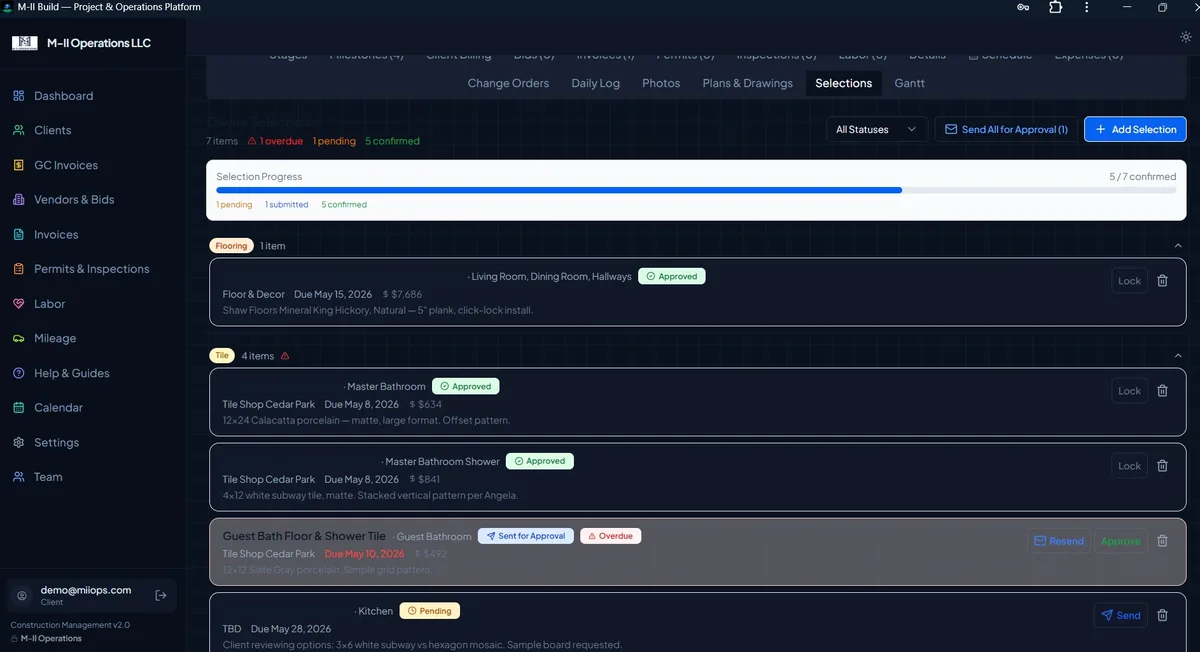Click the Team users icon

click(19, 477)
